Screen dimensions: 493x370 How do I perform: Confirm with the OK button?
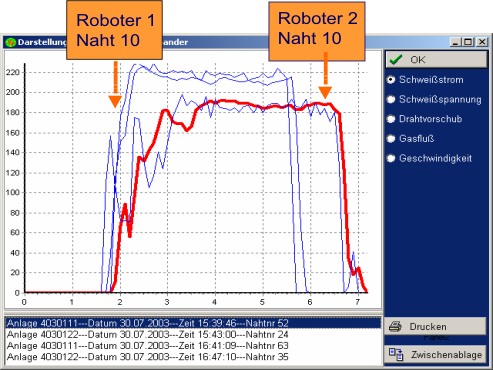[x=436, y=60]
